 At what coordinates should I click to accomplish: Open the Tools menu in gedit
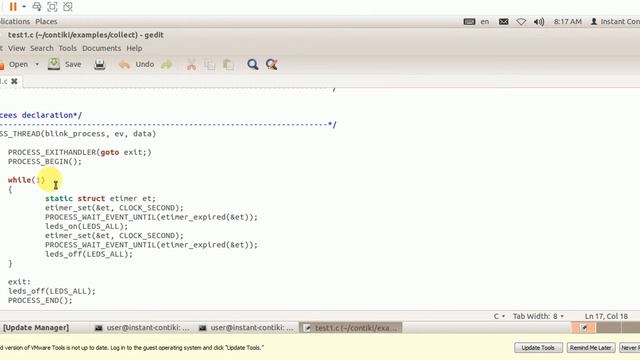(67, 48)
